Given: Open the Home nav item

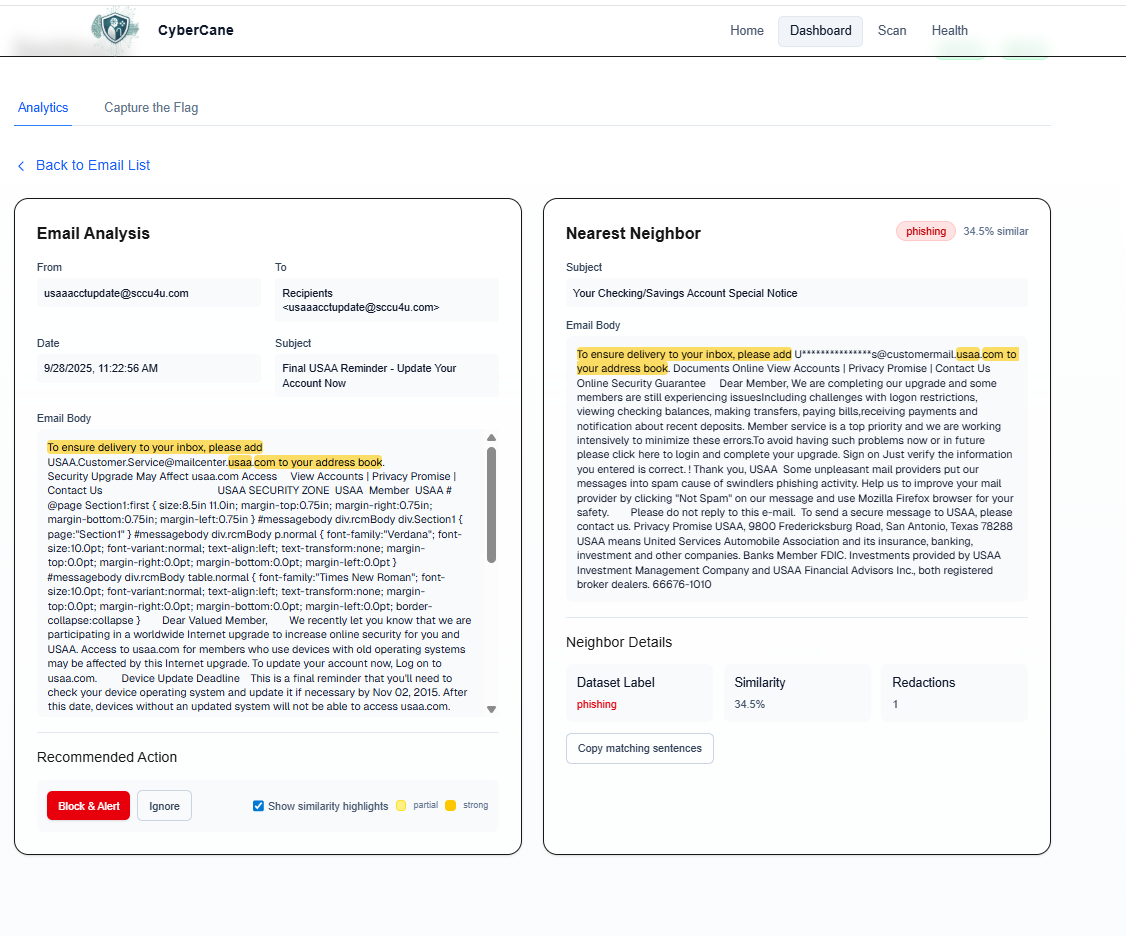Looking at the screenshot, I should [746, 31].
